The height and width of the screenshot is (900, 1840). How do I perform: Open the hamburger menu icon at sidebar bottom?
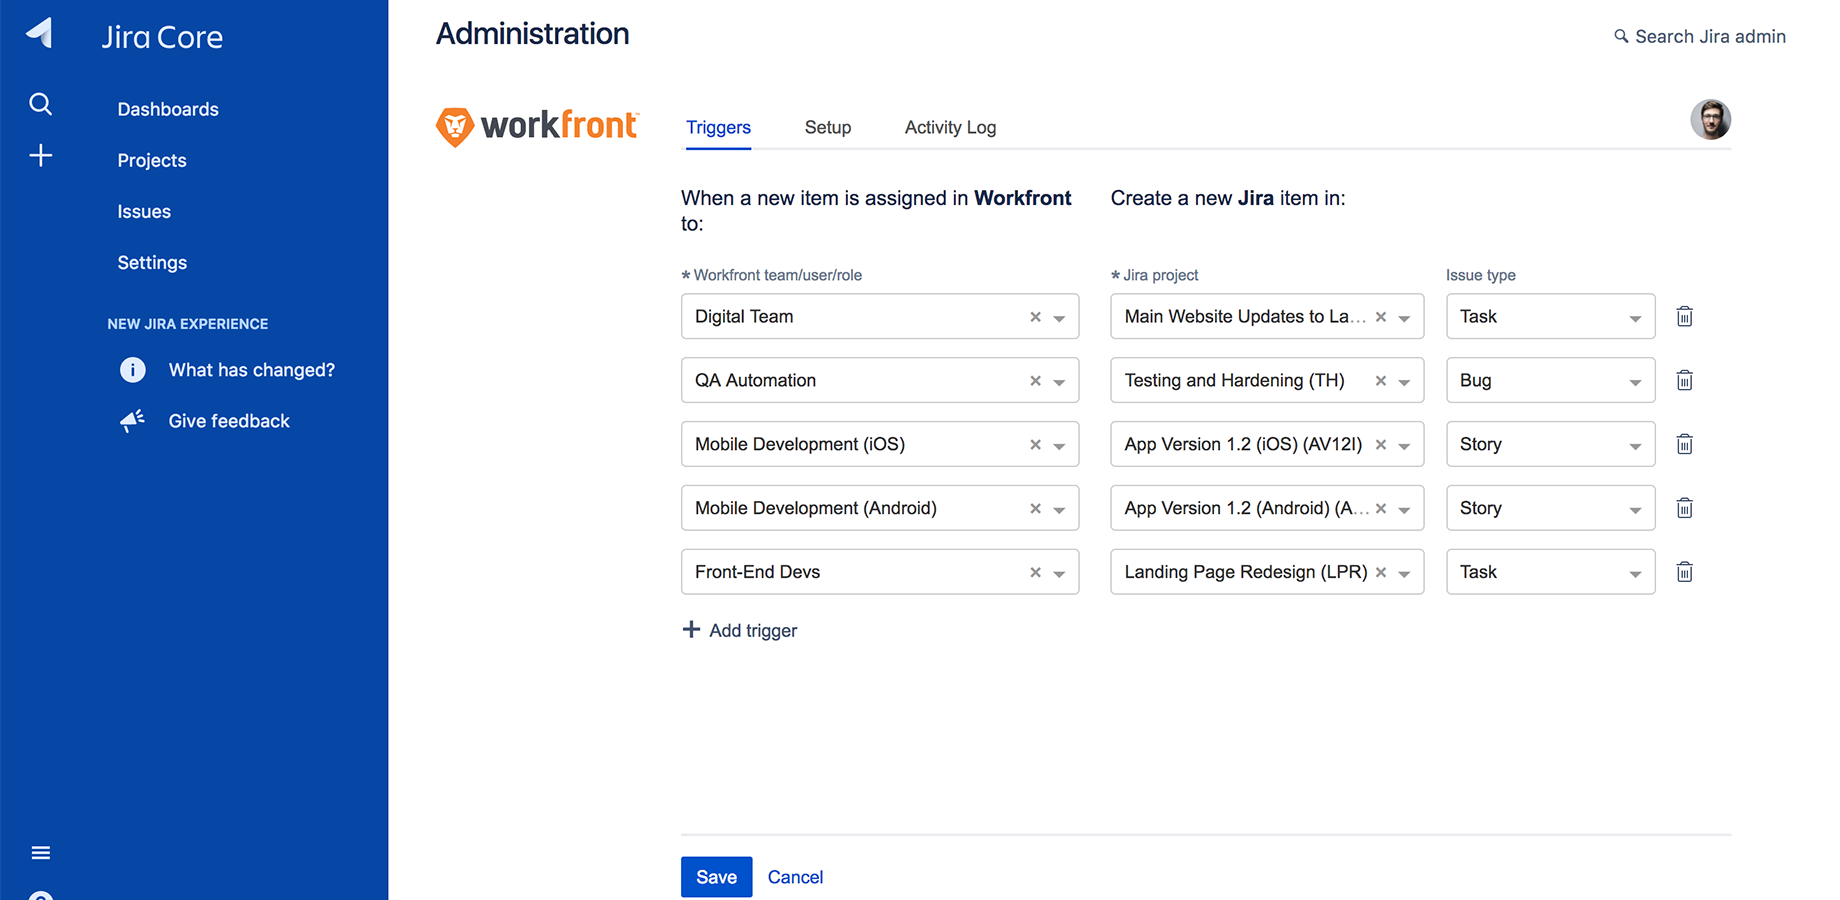coord(40,853)
